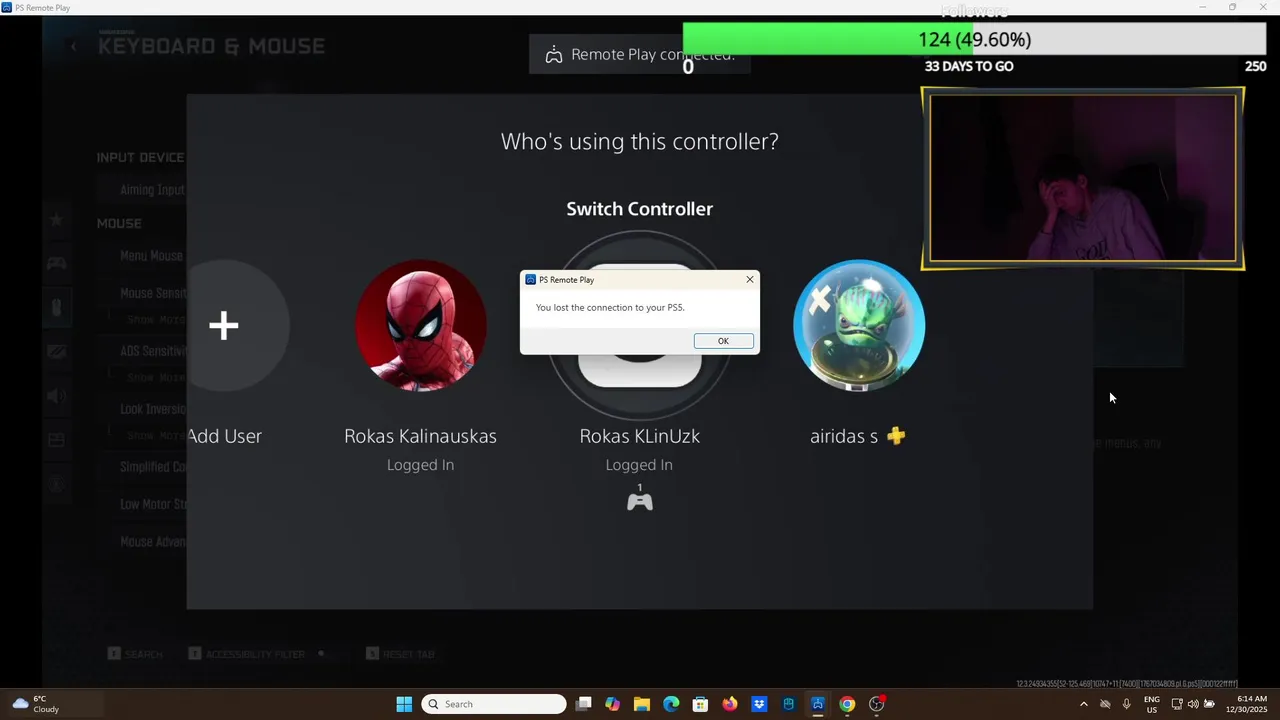Open the 6°C Cloudy weather widget

36,704
